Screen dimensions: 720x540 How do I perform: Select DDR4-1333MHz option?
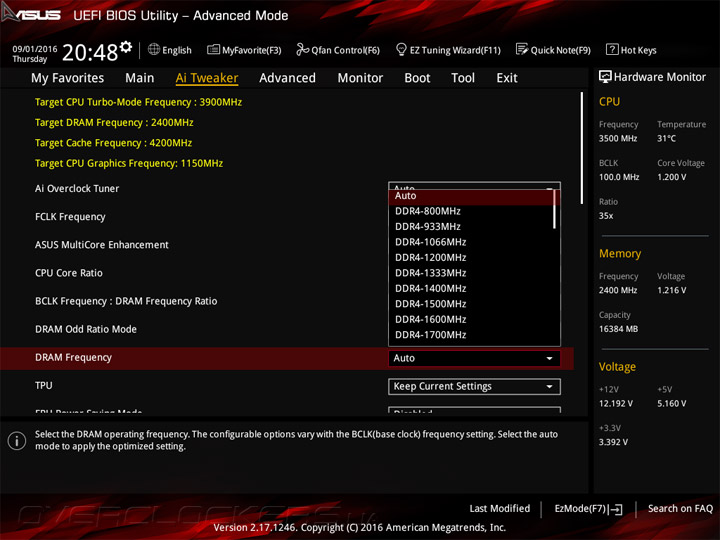coord(472,273)
